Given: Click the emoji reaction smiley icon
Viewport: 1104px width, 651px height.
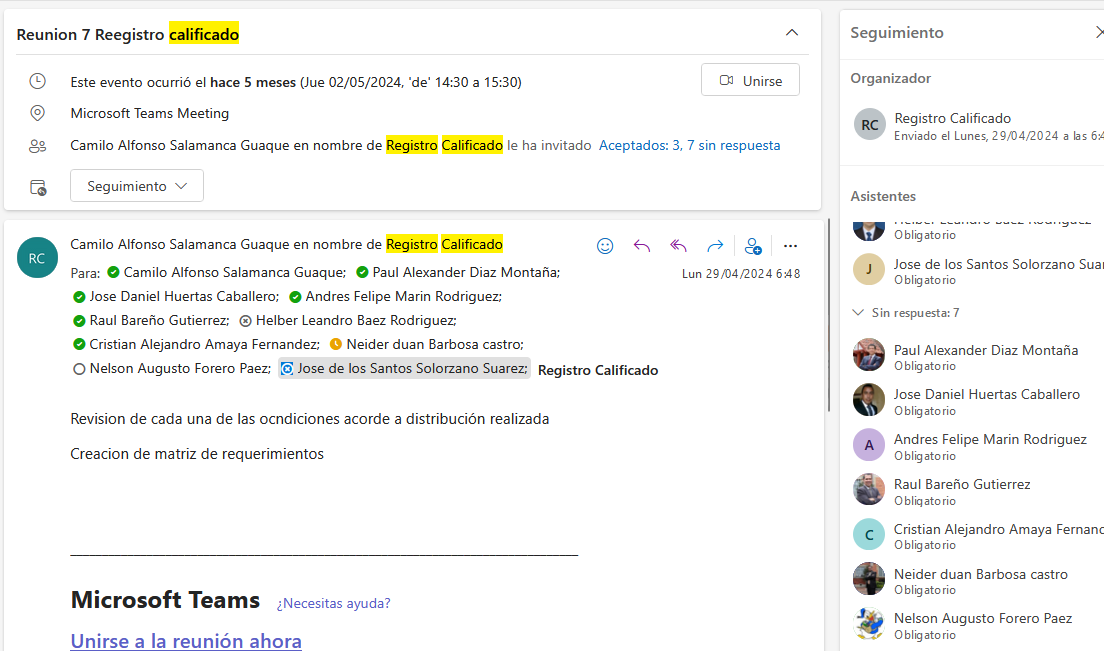Looking at the screenshot, I should point(605,246).
